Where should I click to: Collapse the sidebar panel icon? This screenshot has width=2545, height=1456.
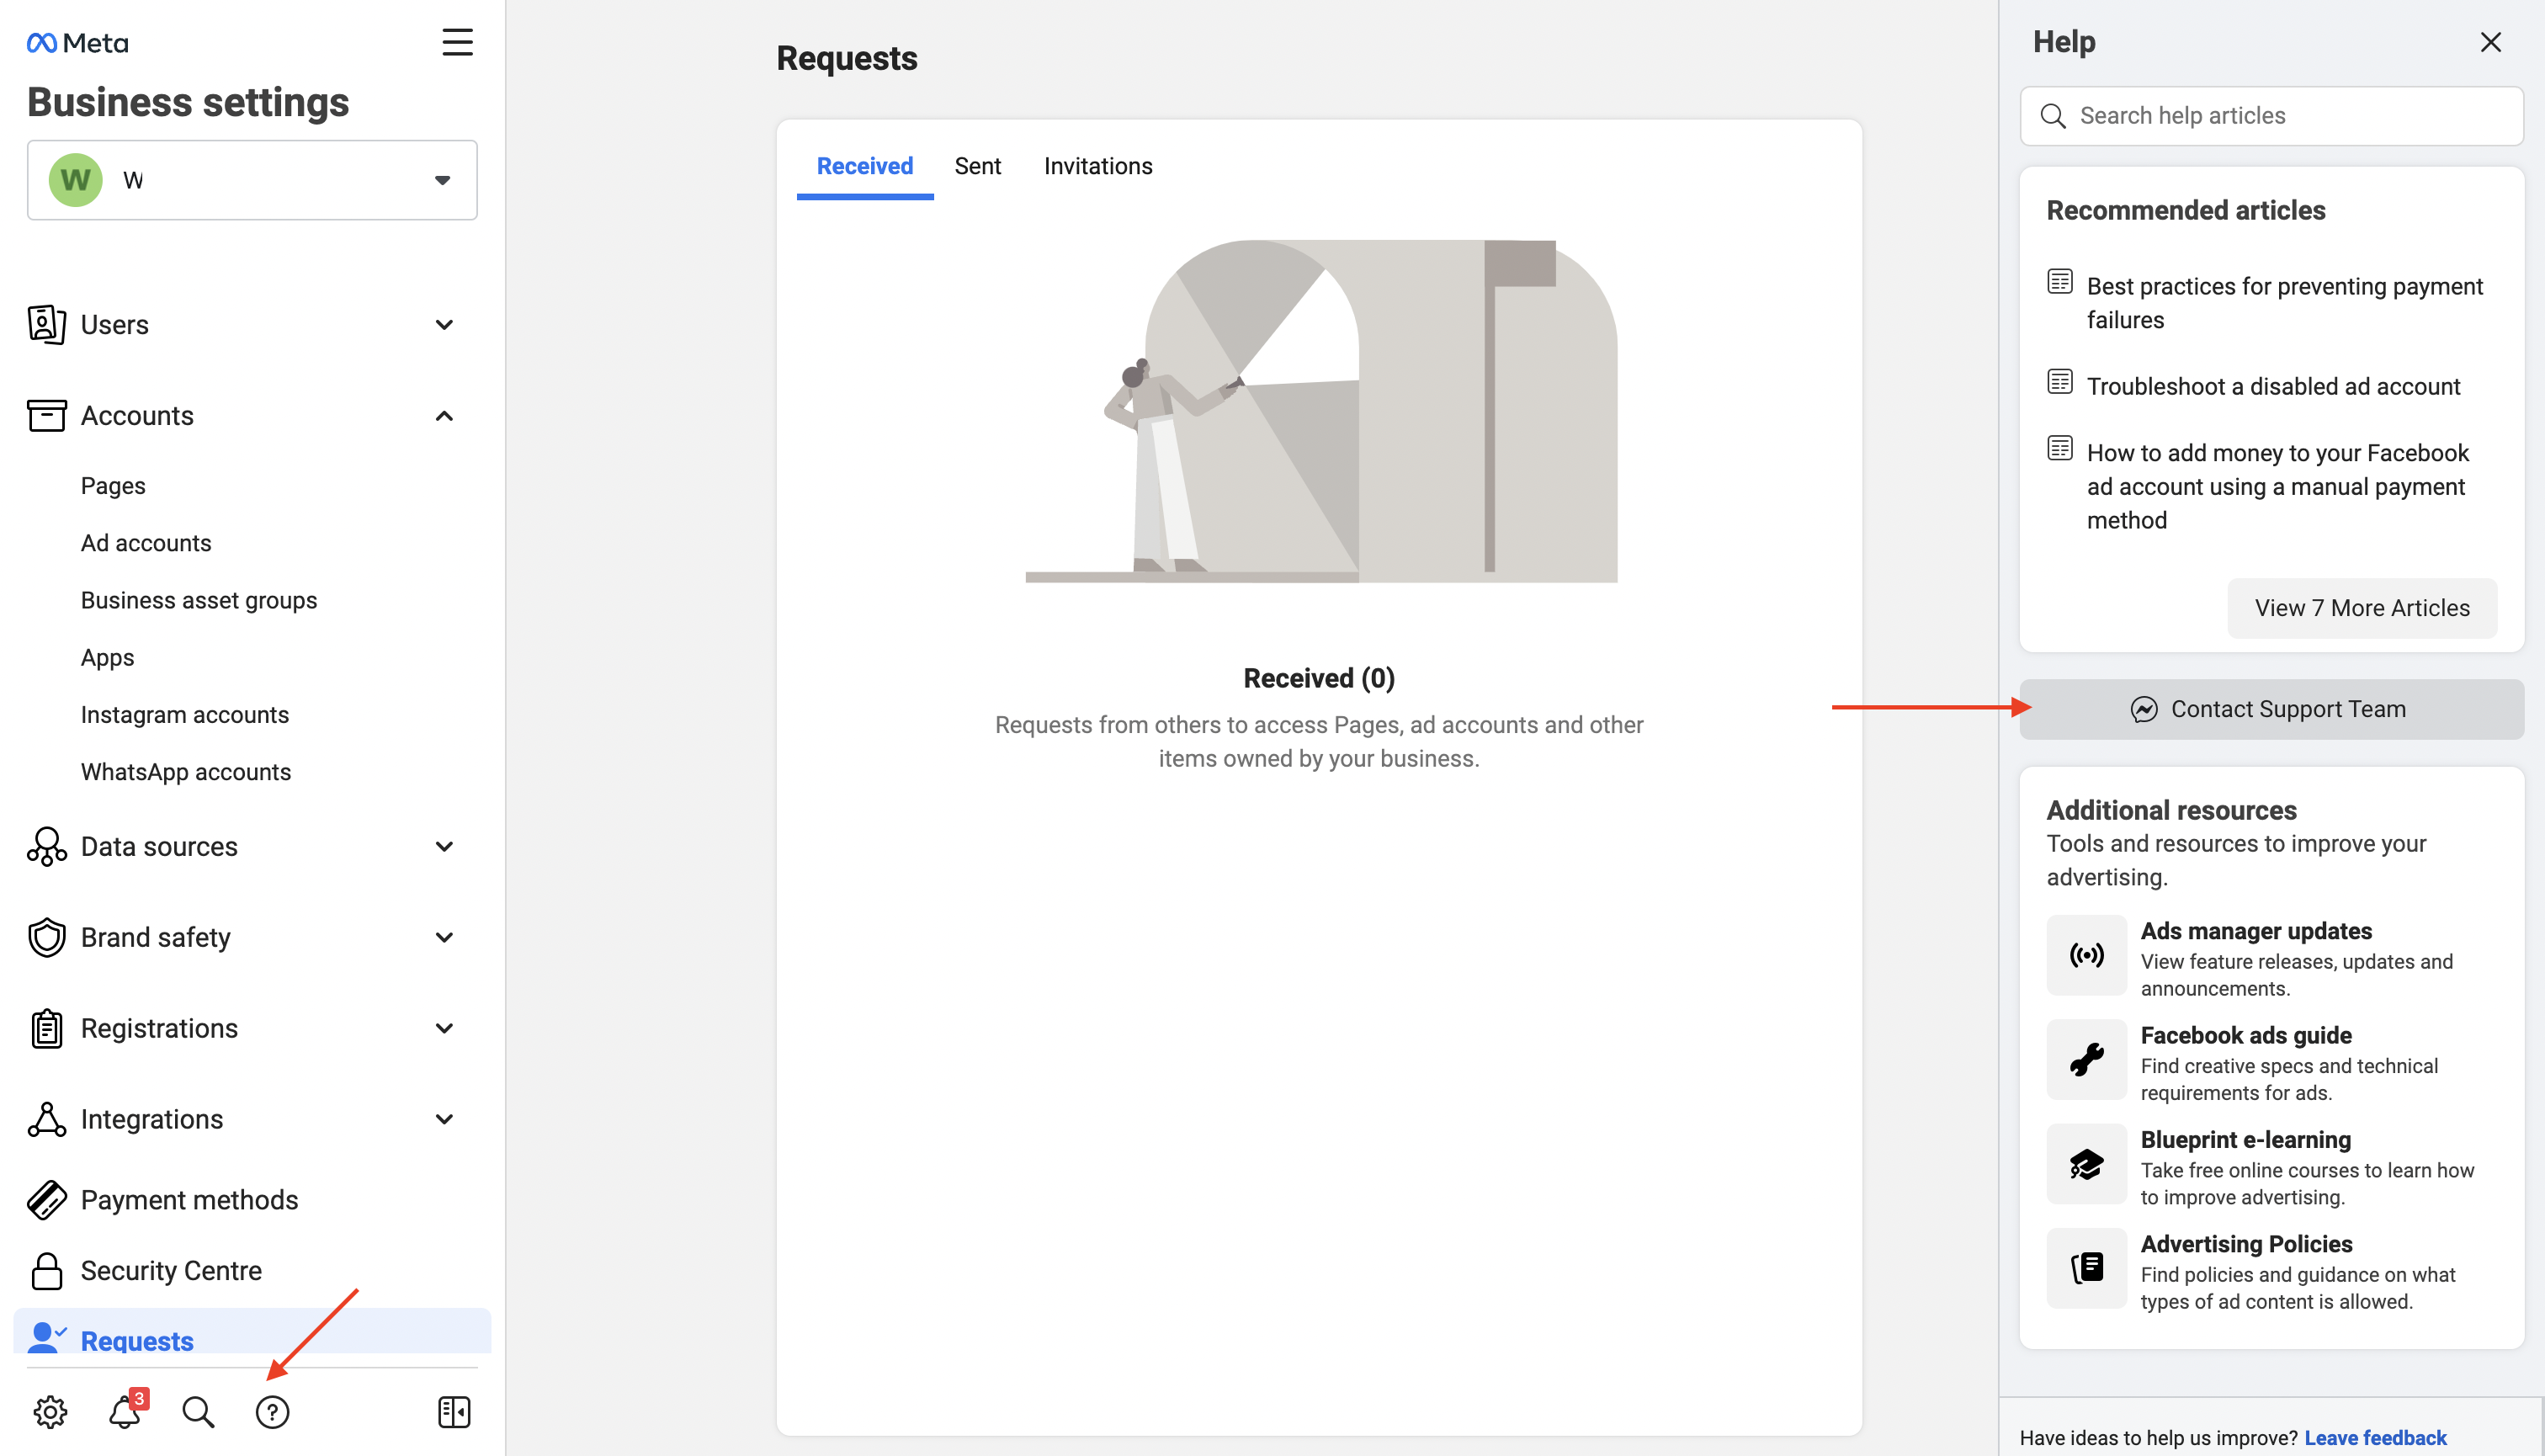454,1412
